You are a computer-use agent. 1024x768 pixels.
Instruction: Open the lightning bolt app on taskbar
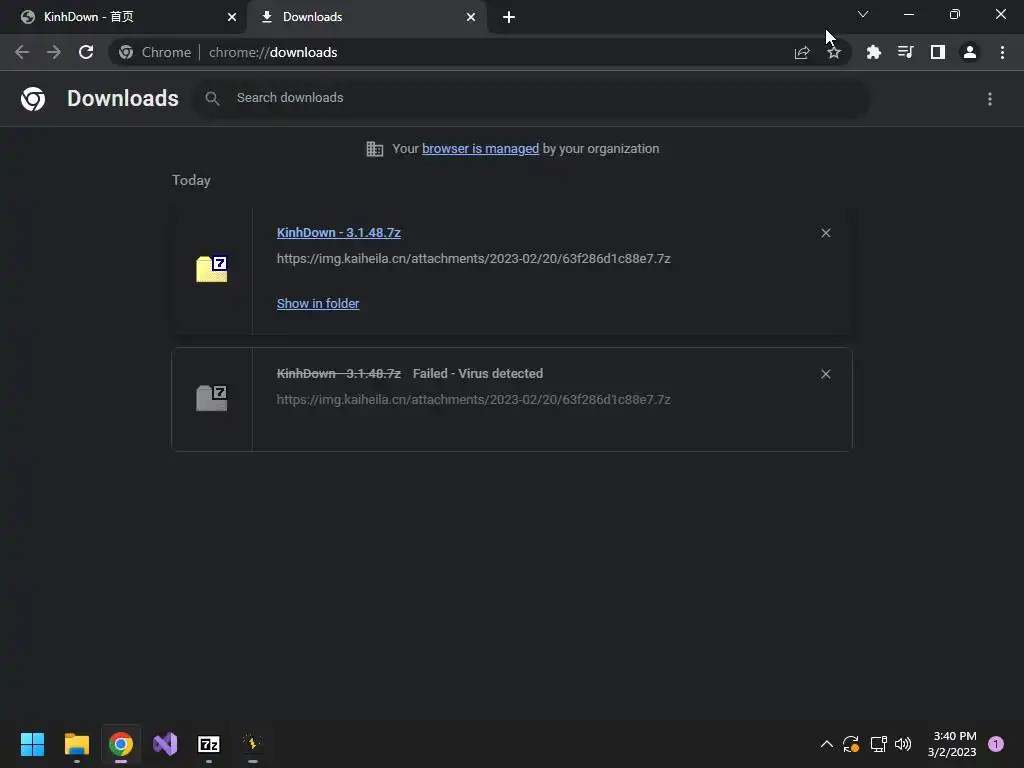pyautogui.click(x=253, y=744)
